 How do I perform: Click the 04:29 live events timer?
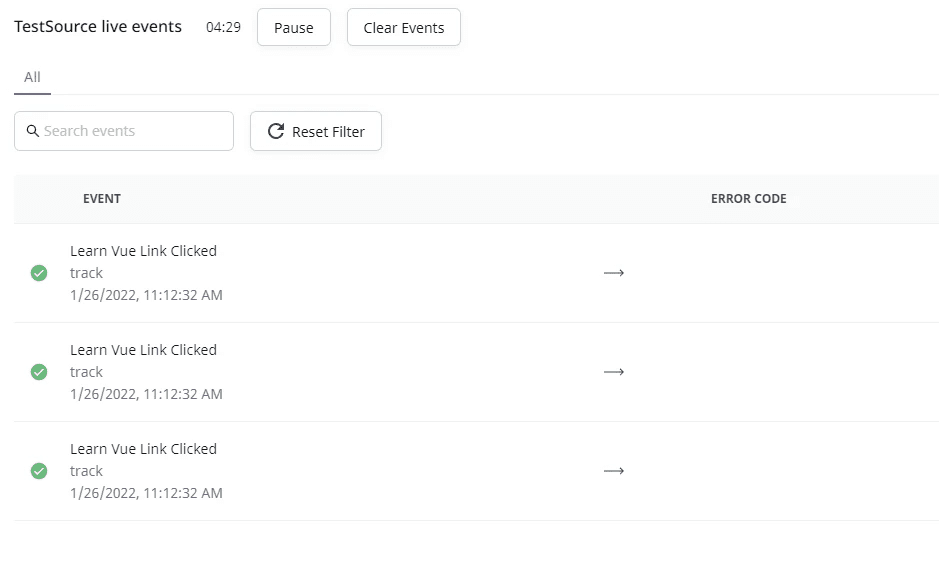coord(223,28)
